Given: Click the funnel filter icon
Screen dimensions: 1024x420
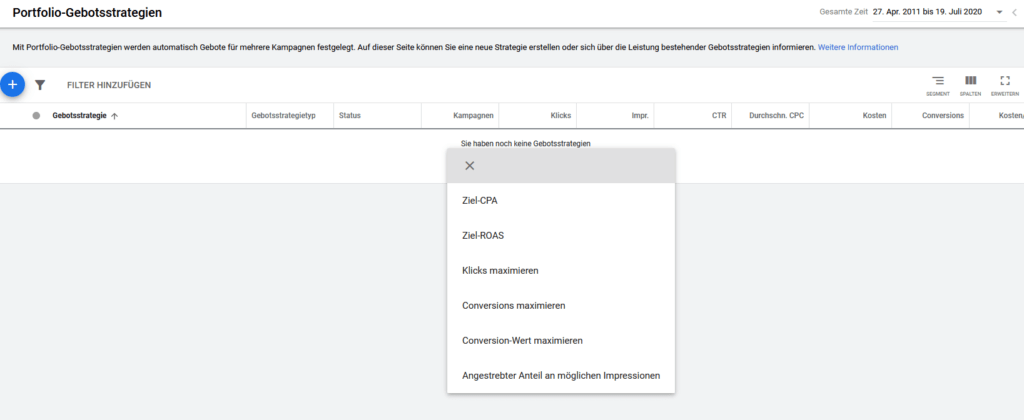Looking at the screenshot, I should 40,86.
